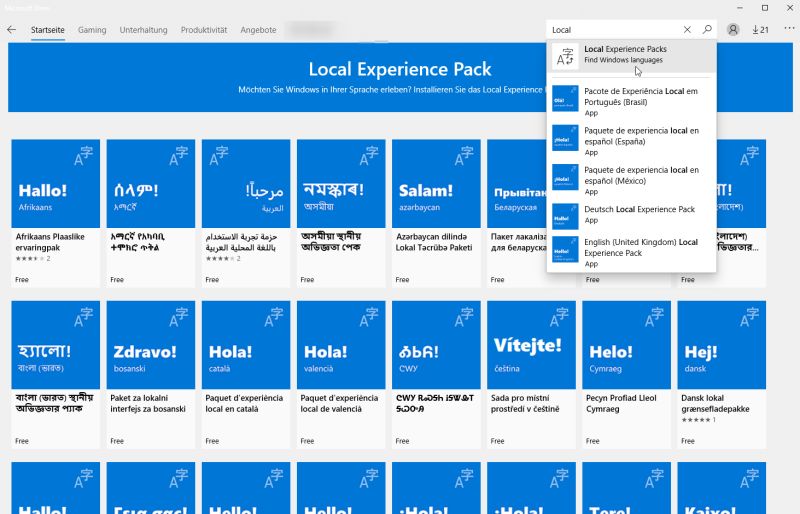Open the Afrikaans Hallo! tile

coord(56,184)
